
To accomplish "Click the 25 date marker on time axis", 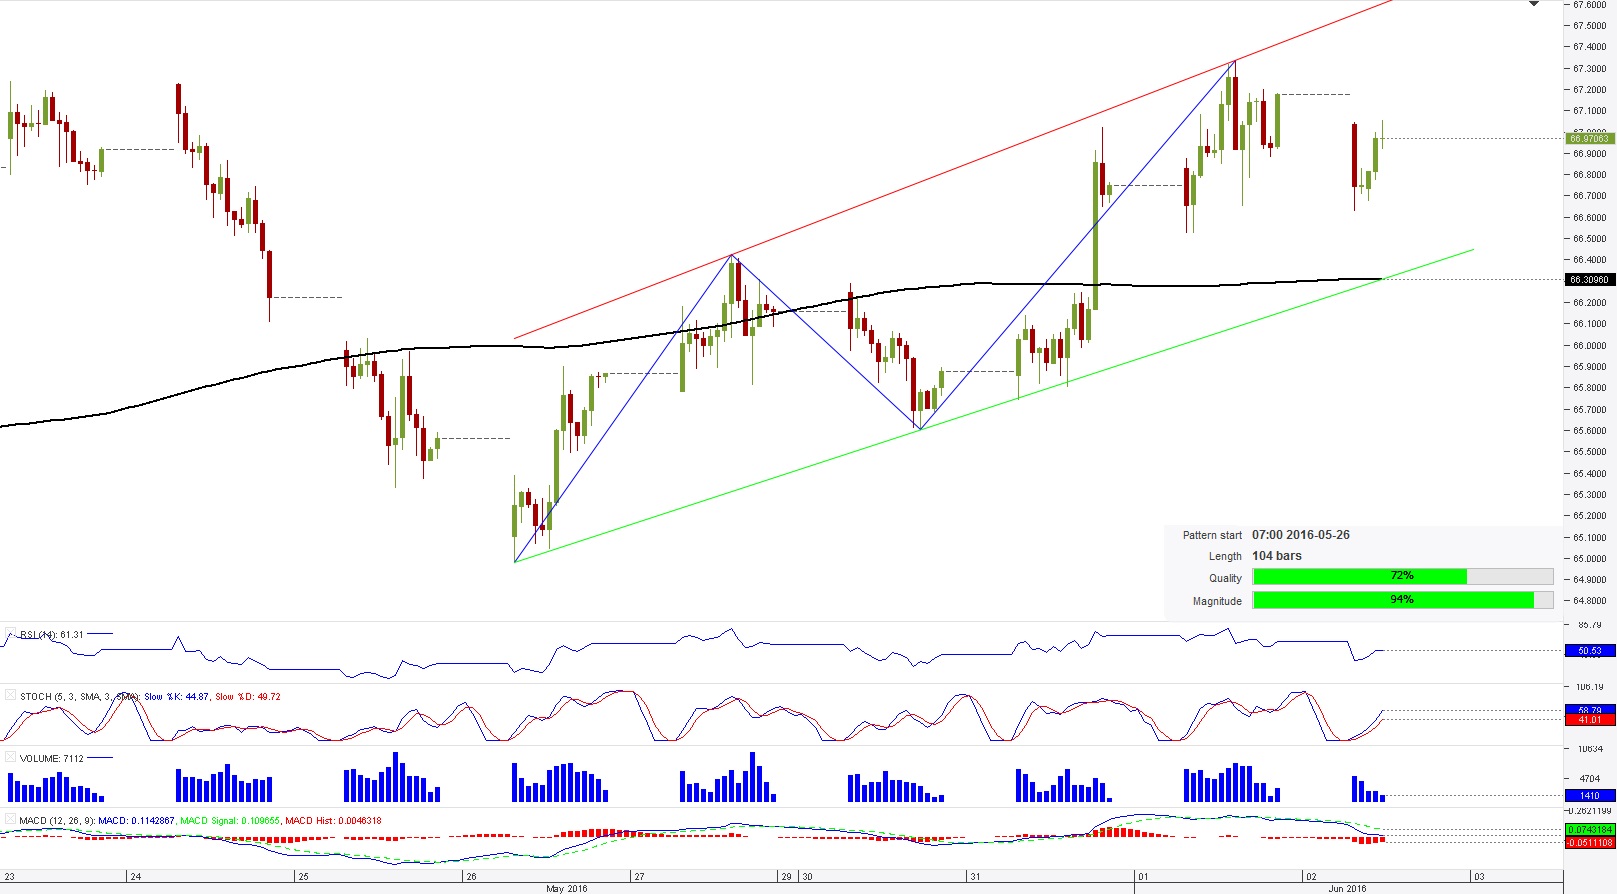I will point(304,877).
